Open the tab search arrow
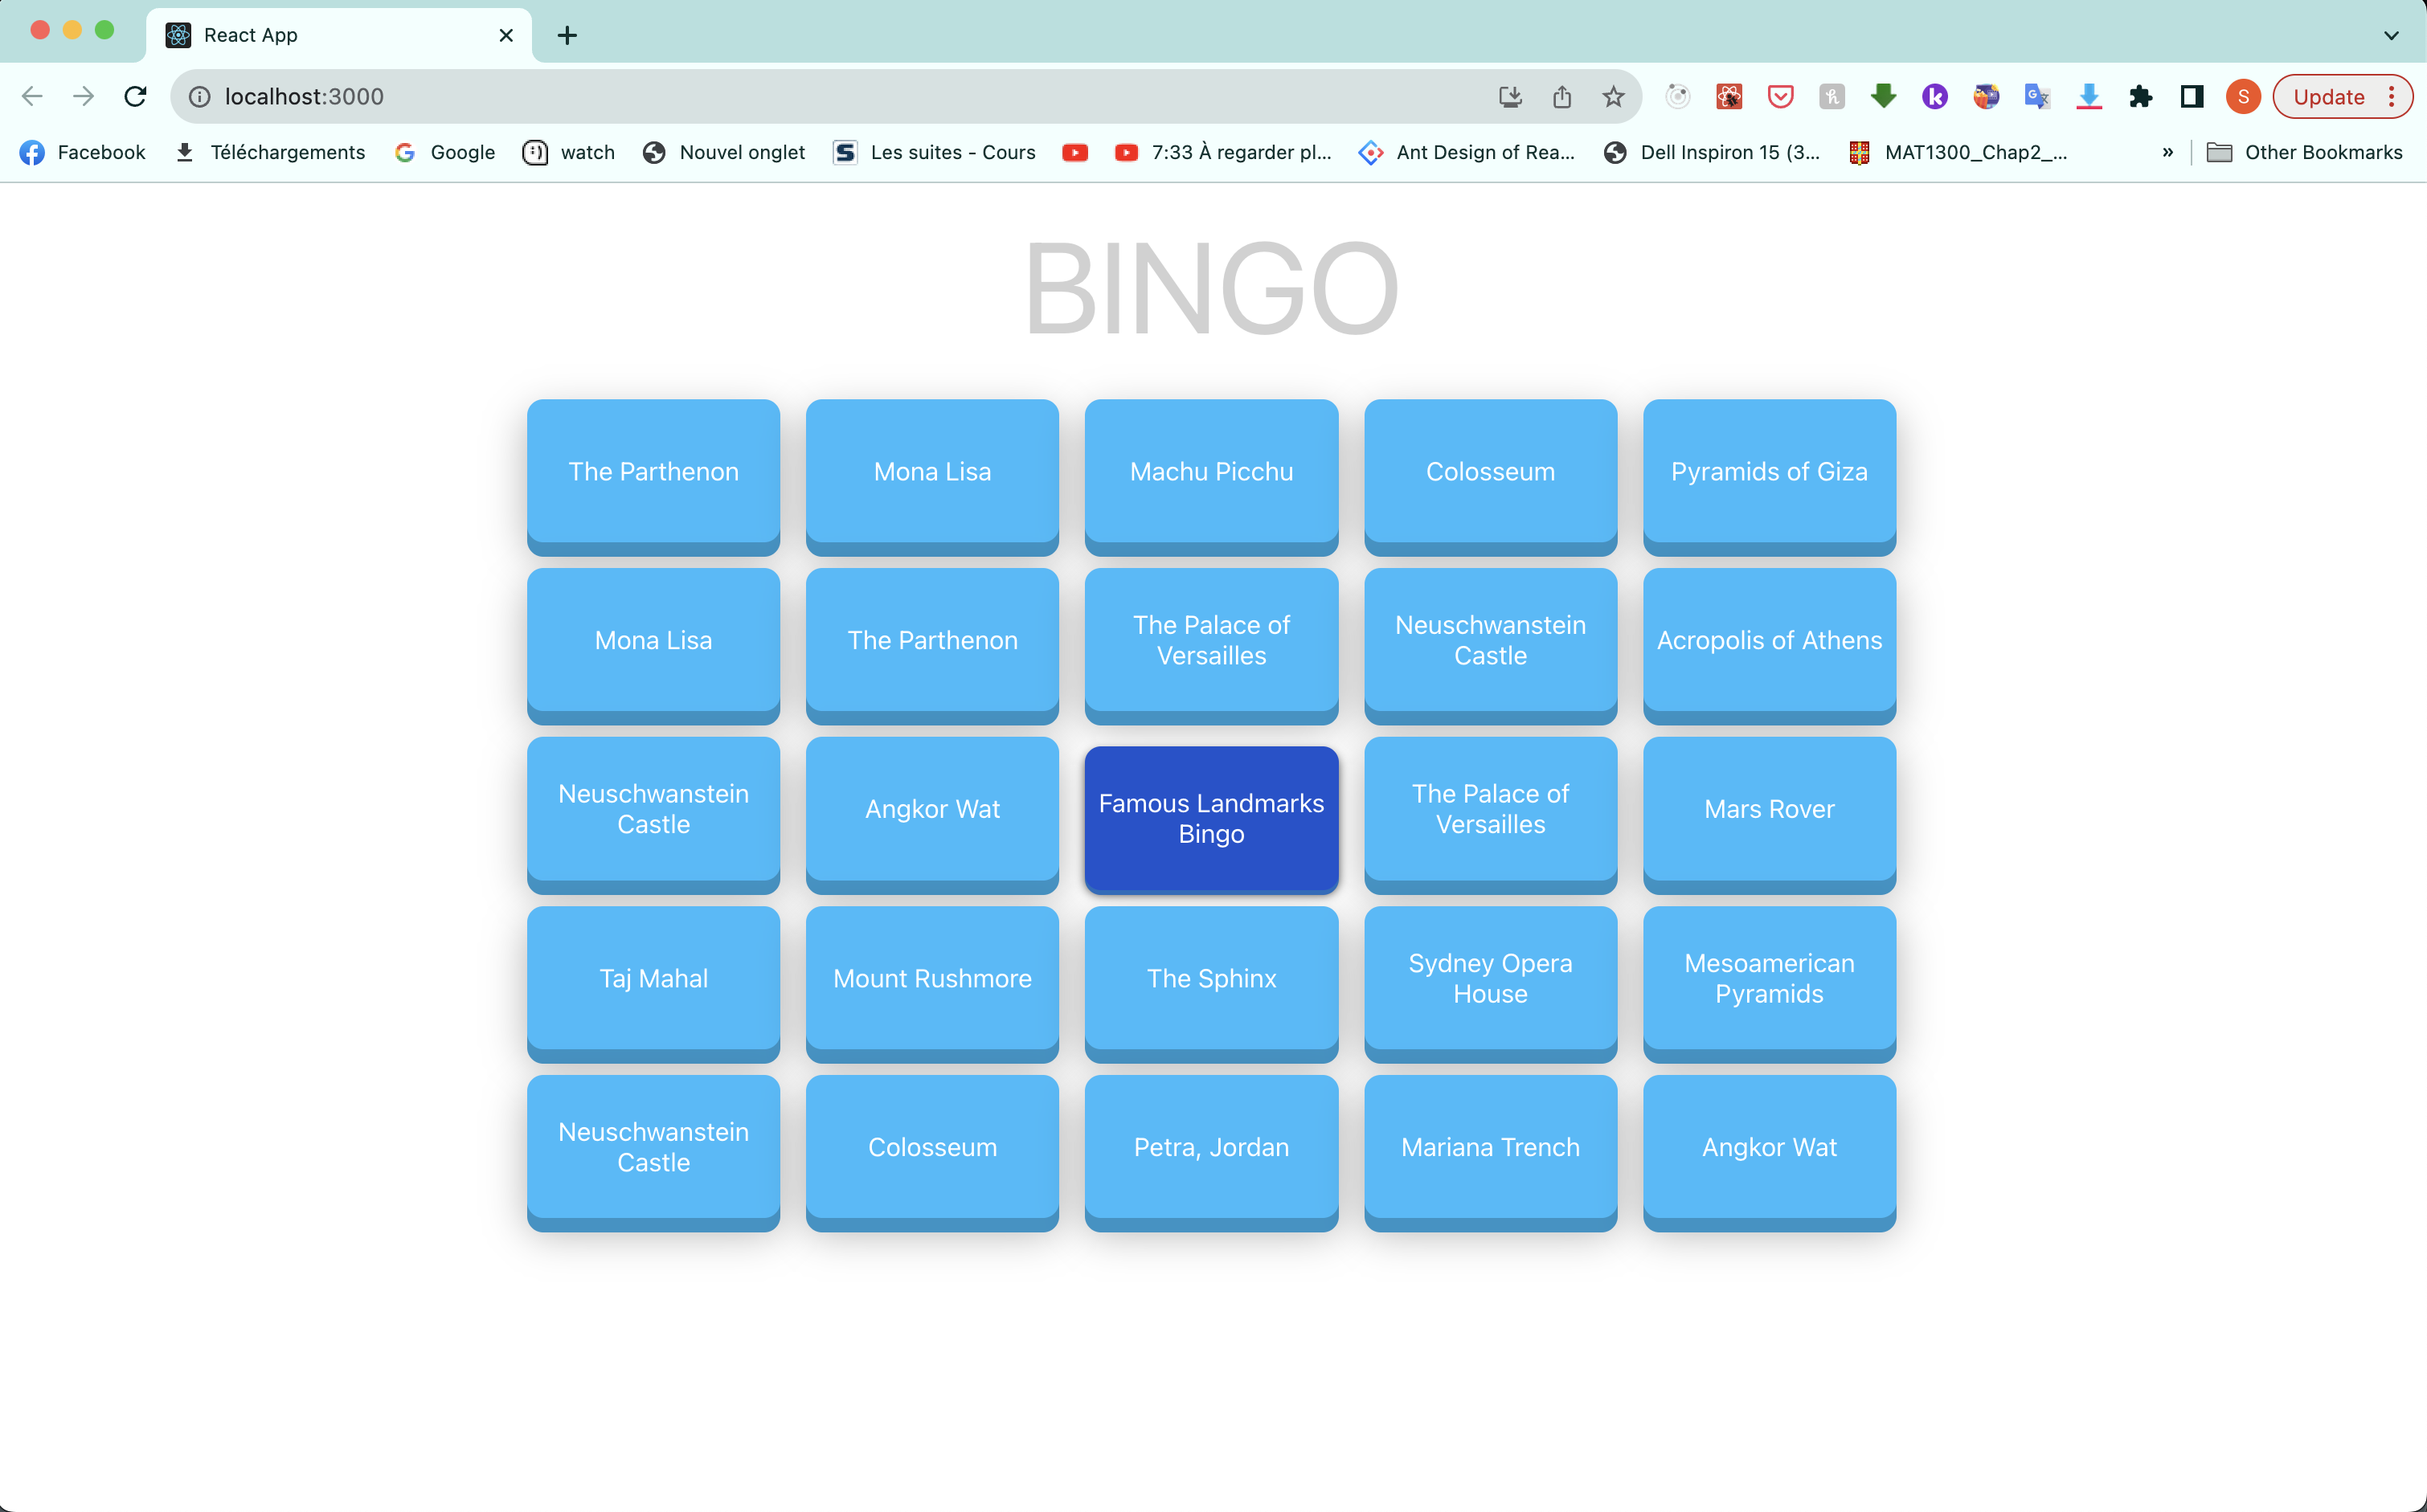 point(2391,35)
